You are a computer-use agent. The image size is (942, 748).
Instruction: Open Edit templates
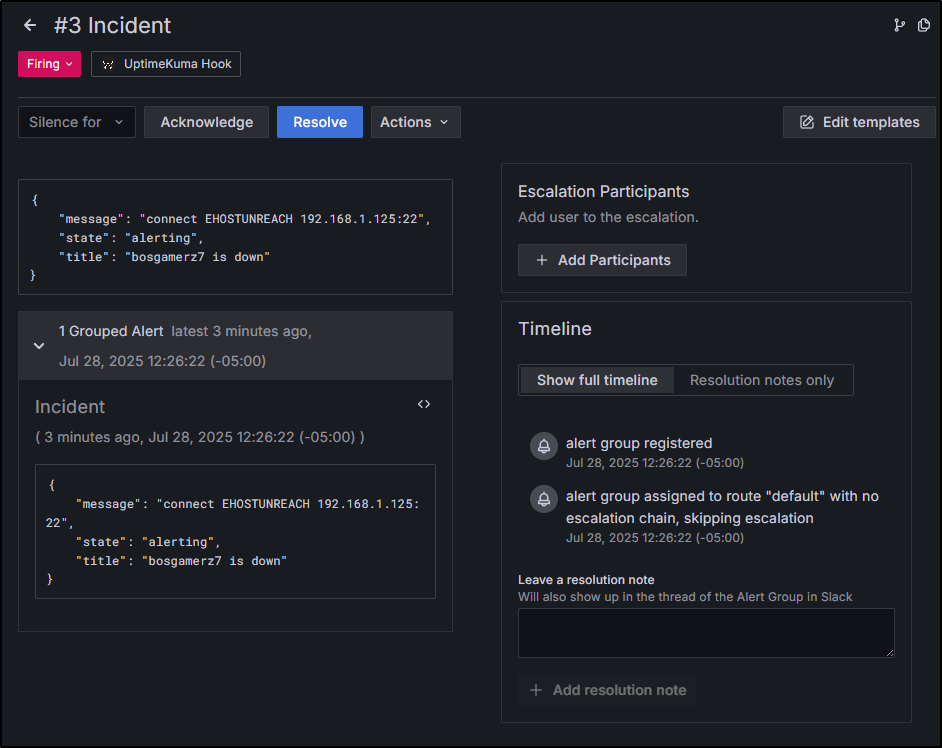[x=859, y=122]
